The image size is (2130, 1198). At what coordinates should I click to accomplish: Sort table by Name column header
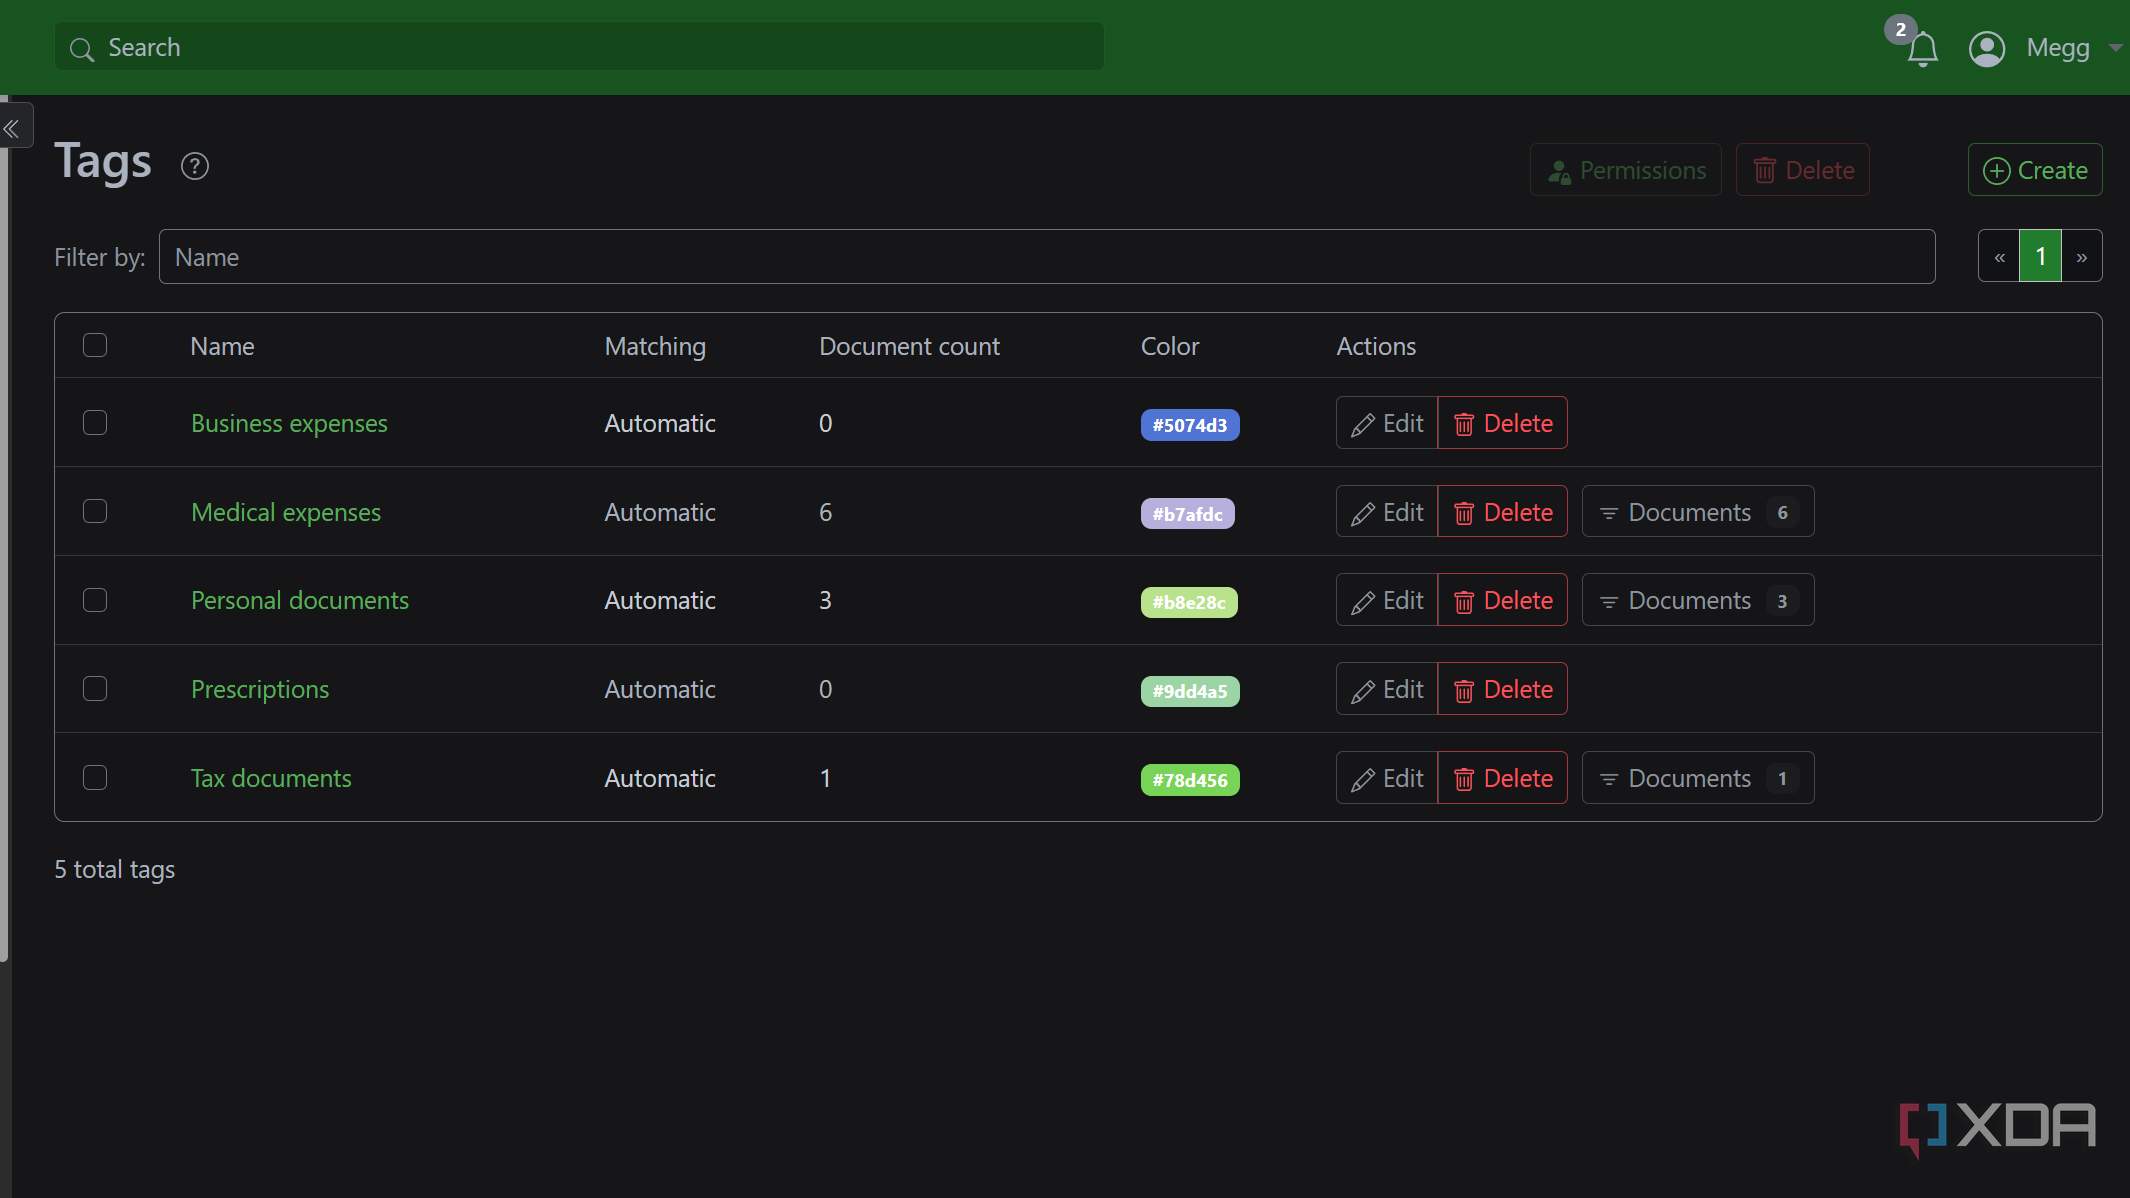click(x=222, y=346)
